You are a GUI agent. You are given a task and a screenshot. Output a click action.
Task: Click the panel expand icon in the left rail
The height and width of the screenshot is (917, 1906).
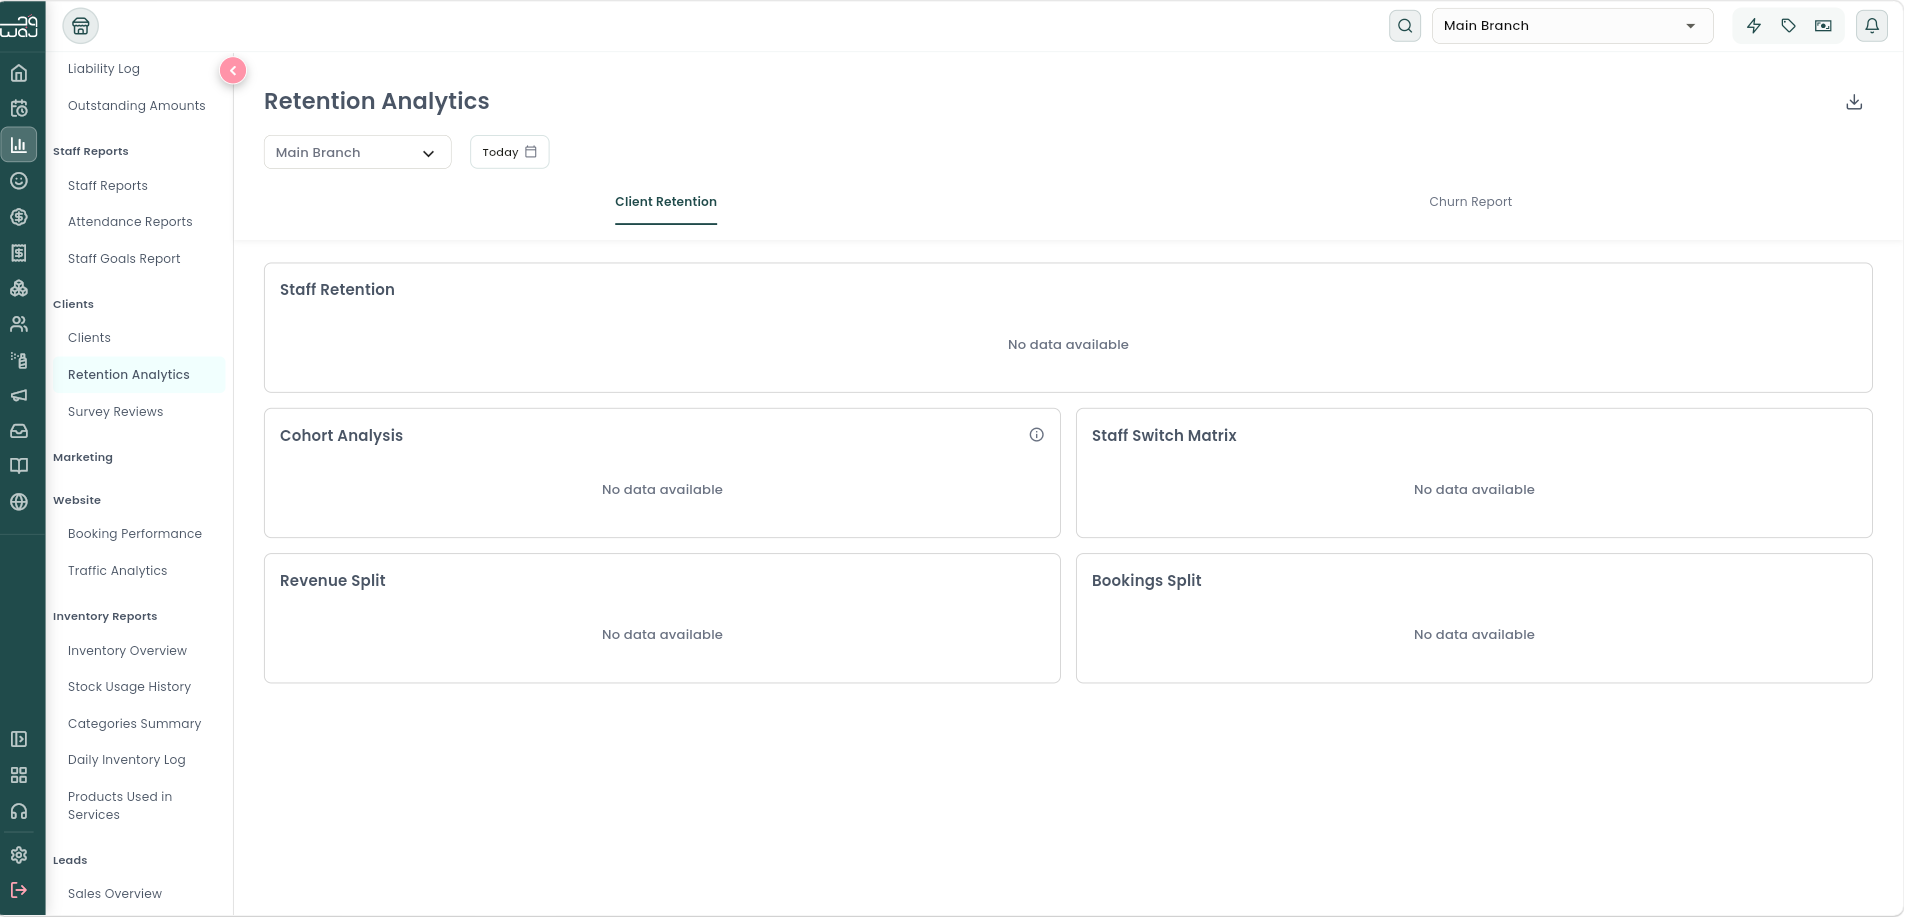click(19, 739)
